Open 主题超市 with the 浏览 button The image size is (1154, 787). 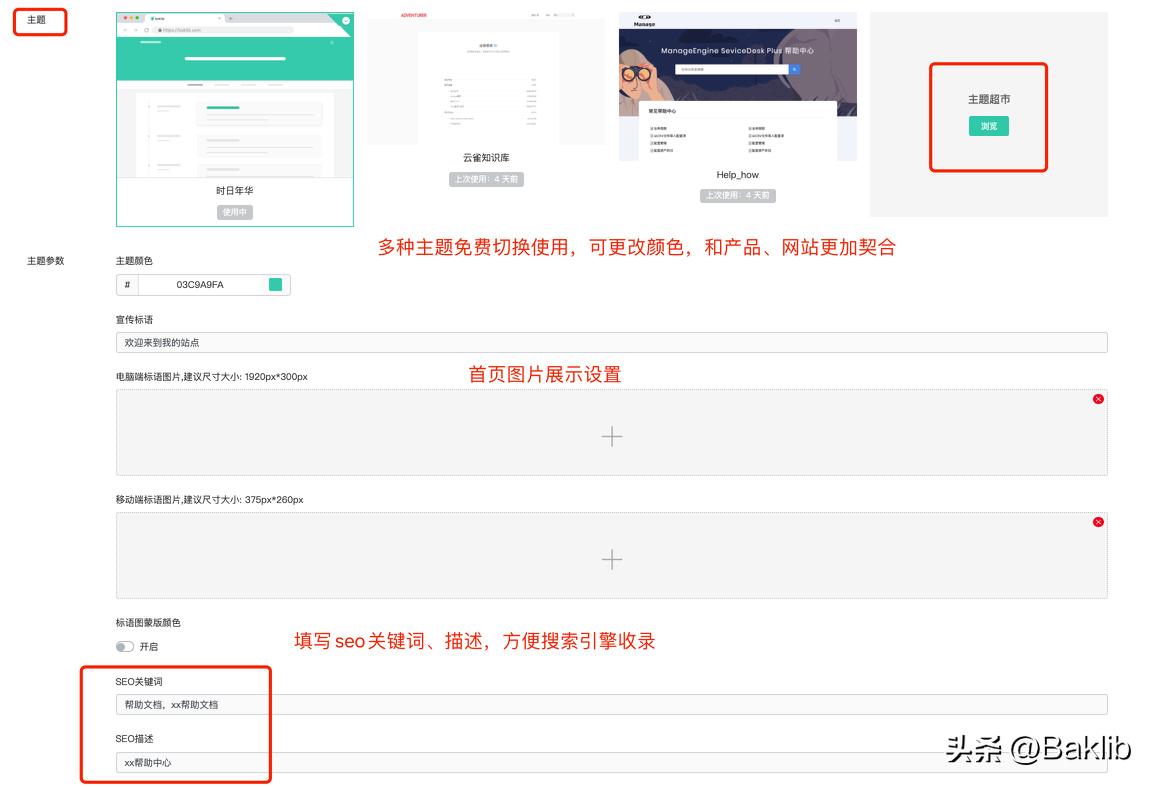click(988, 126)
